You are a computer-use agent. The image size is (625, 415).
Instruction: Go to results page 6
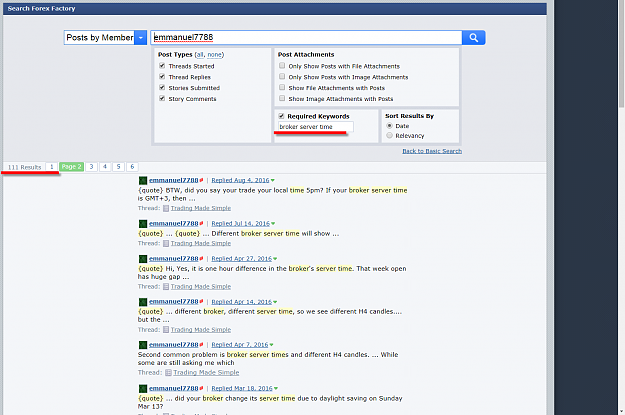[132, 167]
